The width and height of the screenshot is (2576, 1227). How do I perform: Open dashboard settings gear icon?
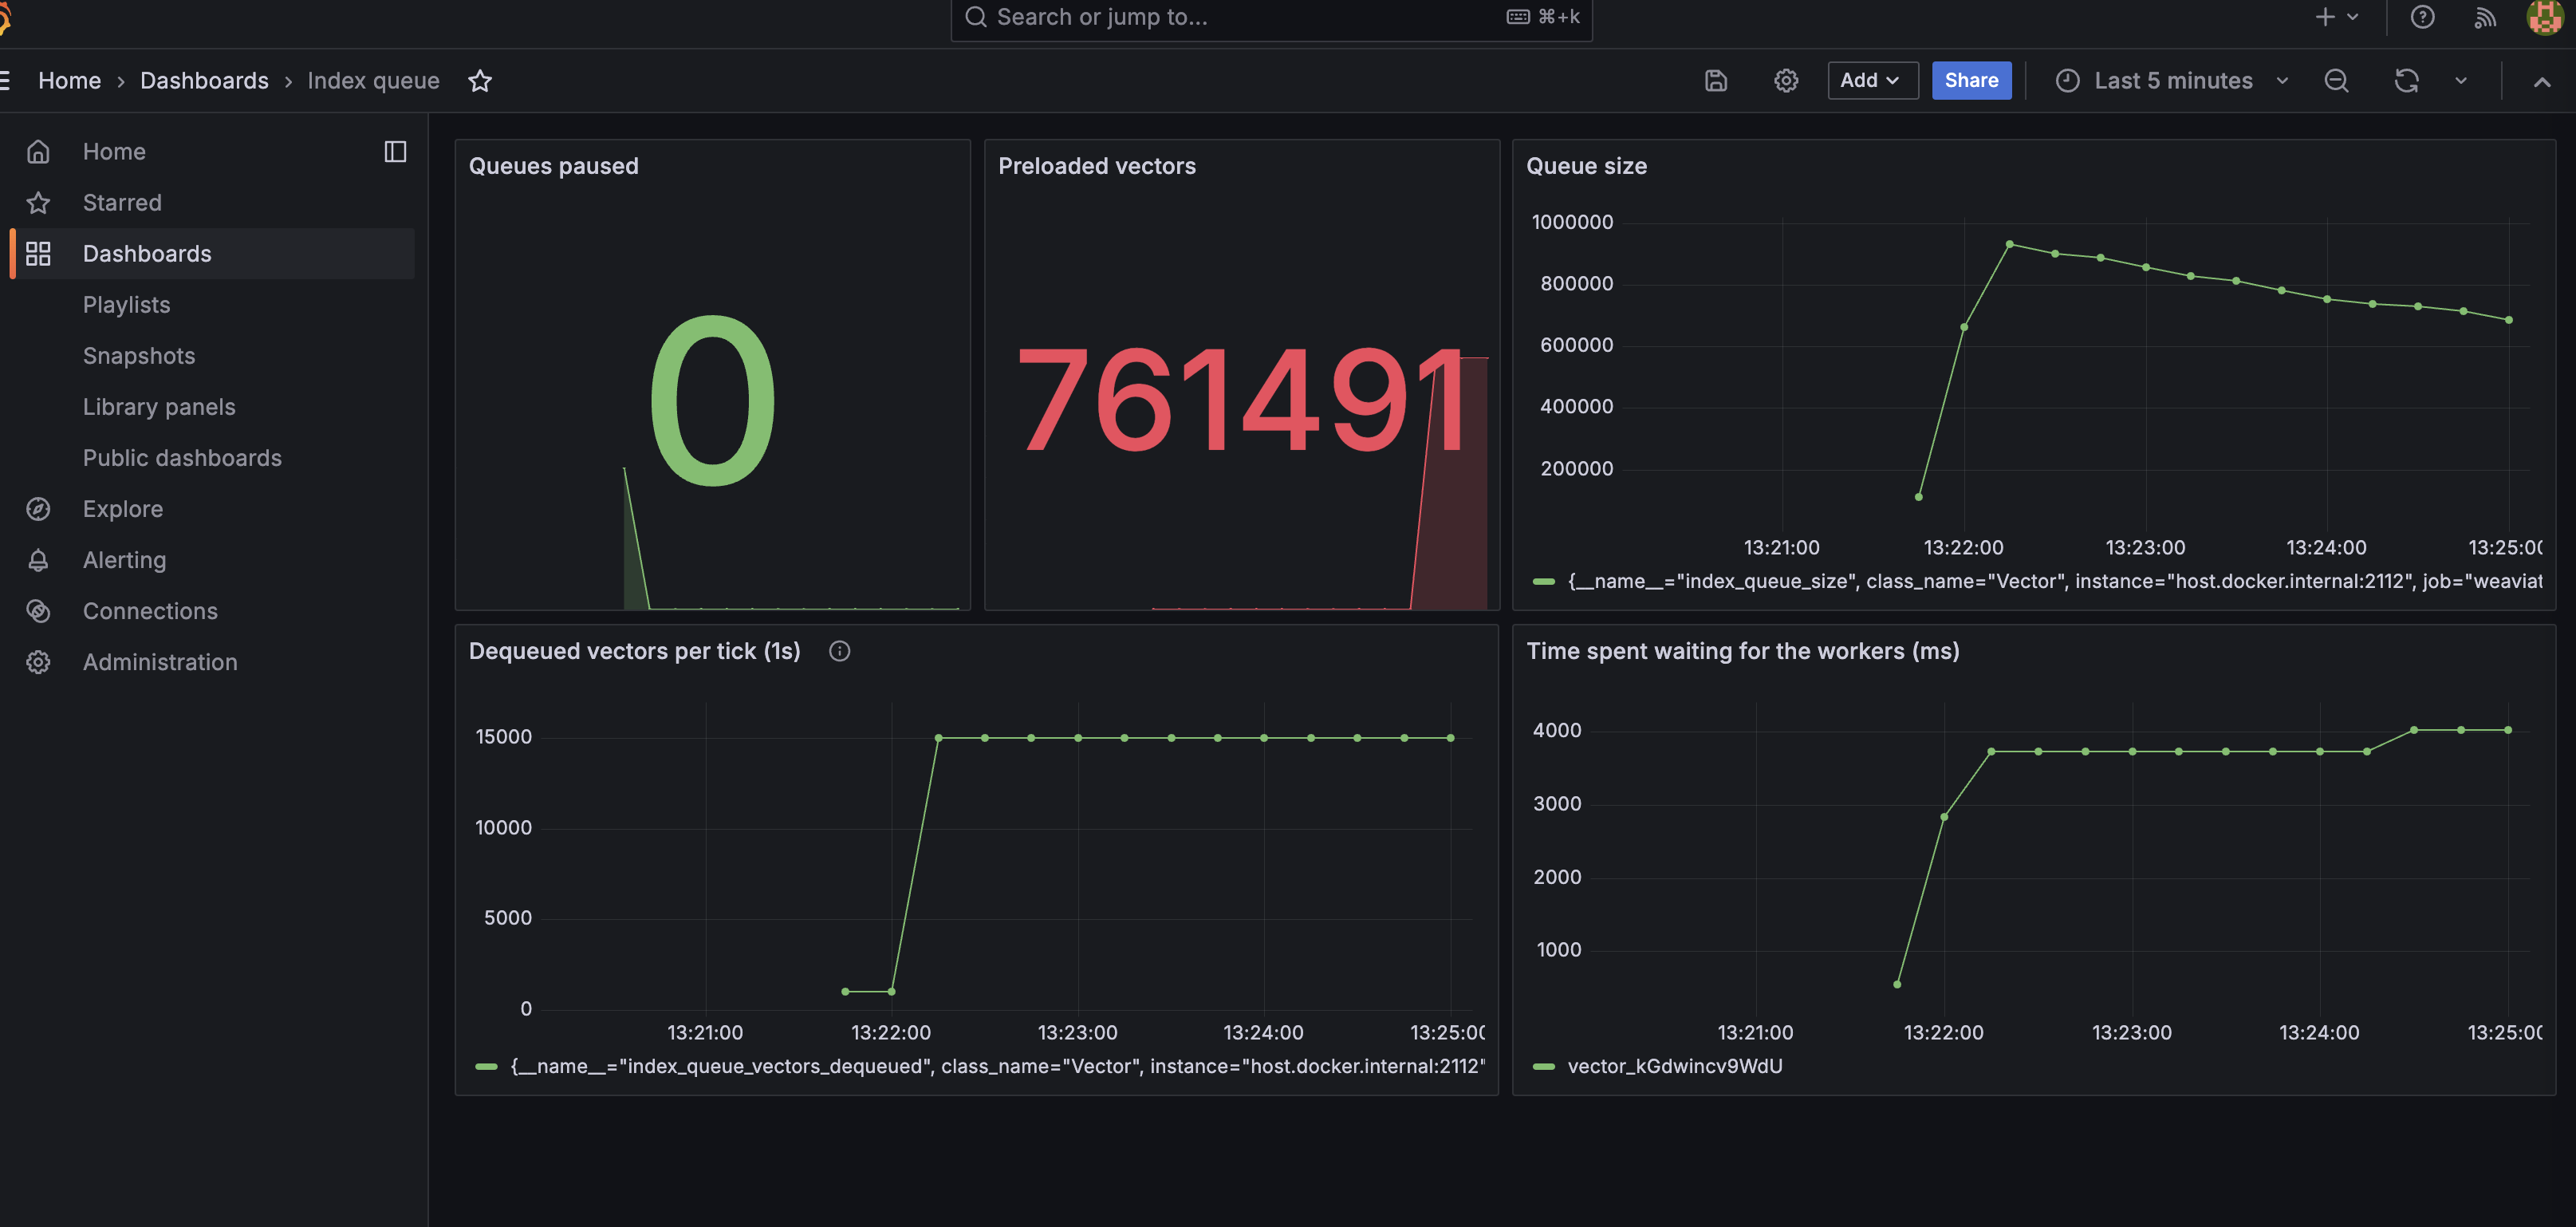click(1786, 81)
